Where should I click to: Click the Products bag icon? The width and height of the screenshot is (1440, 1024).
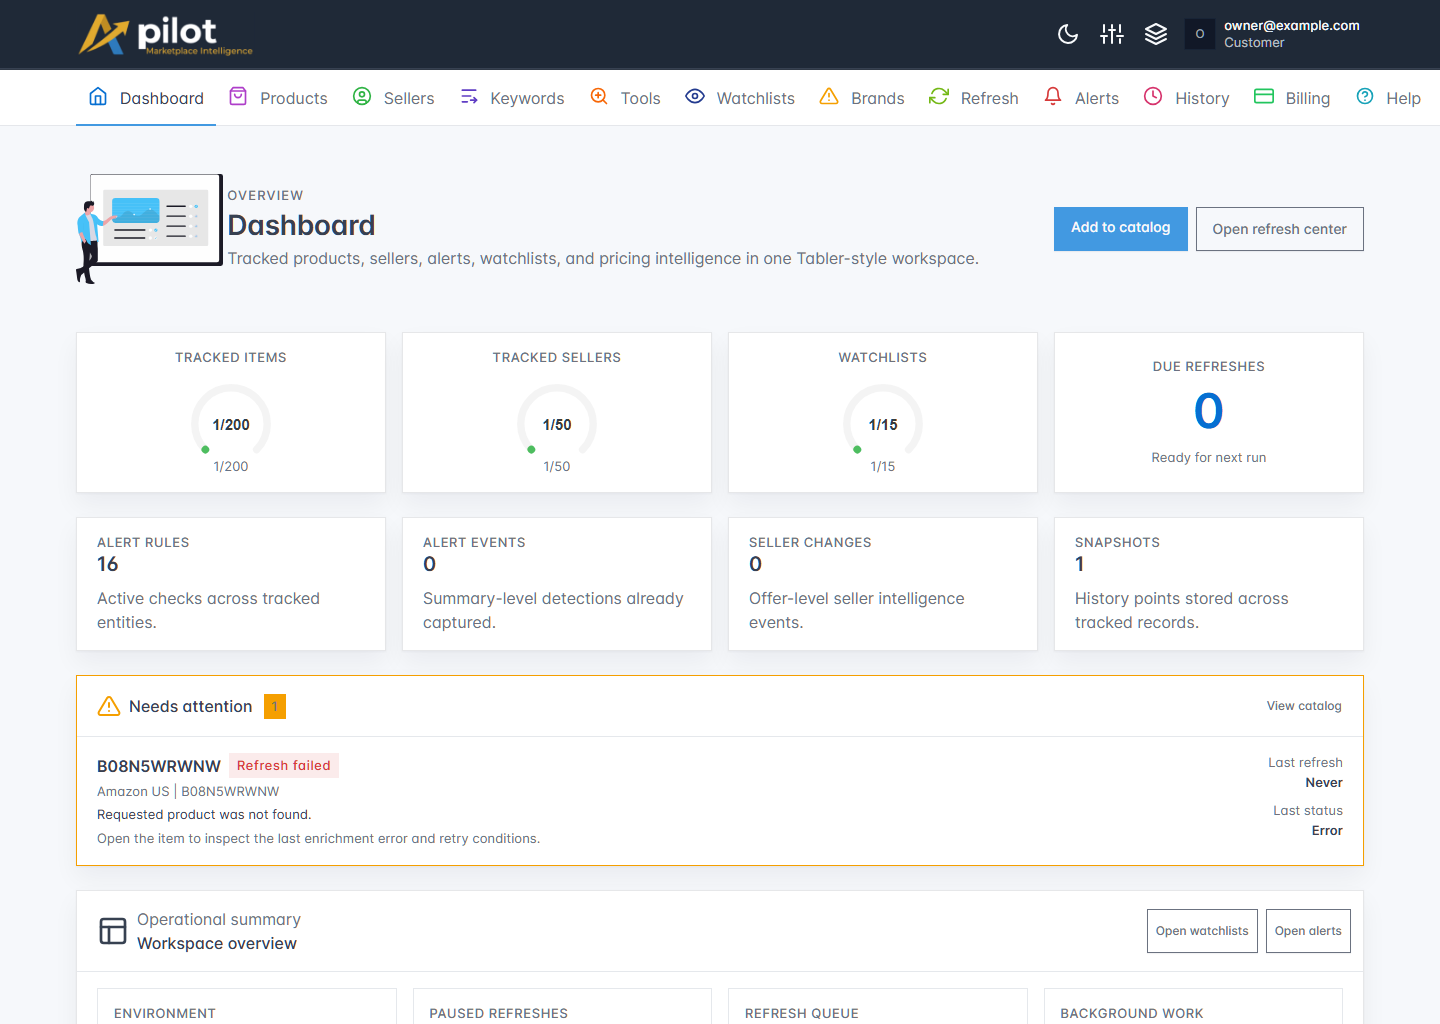click(238, 97)
